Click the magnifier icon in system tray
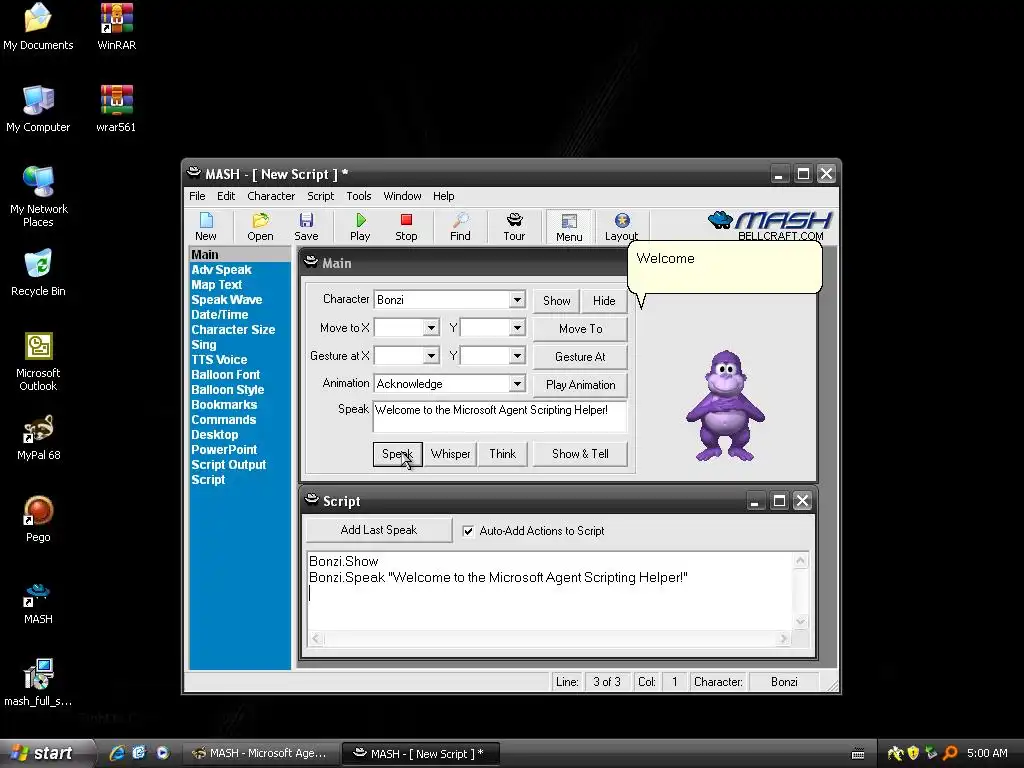The image size is (1024, 768). point(950,753)
